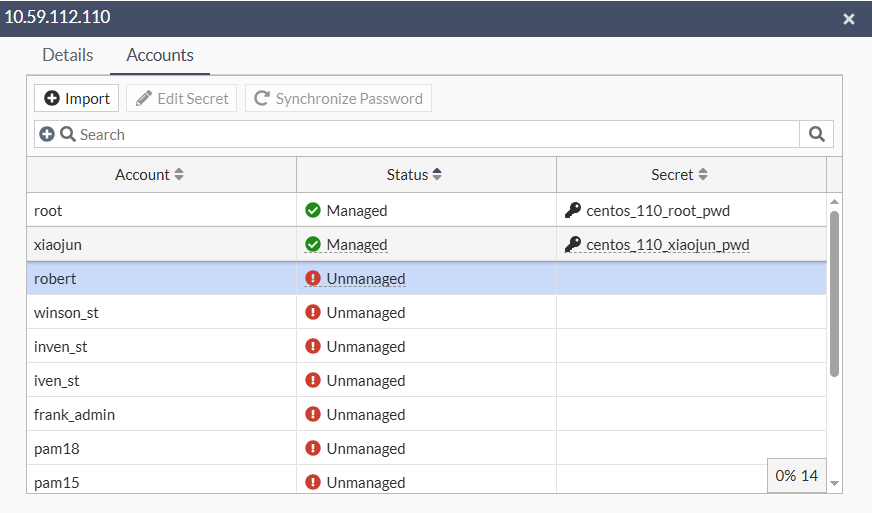The height and width of the screenshot is (513, 872).
Task: Click the Unmanaged warning icon for iven_st
Action: pyautogui.click(x=313, y=380)
